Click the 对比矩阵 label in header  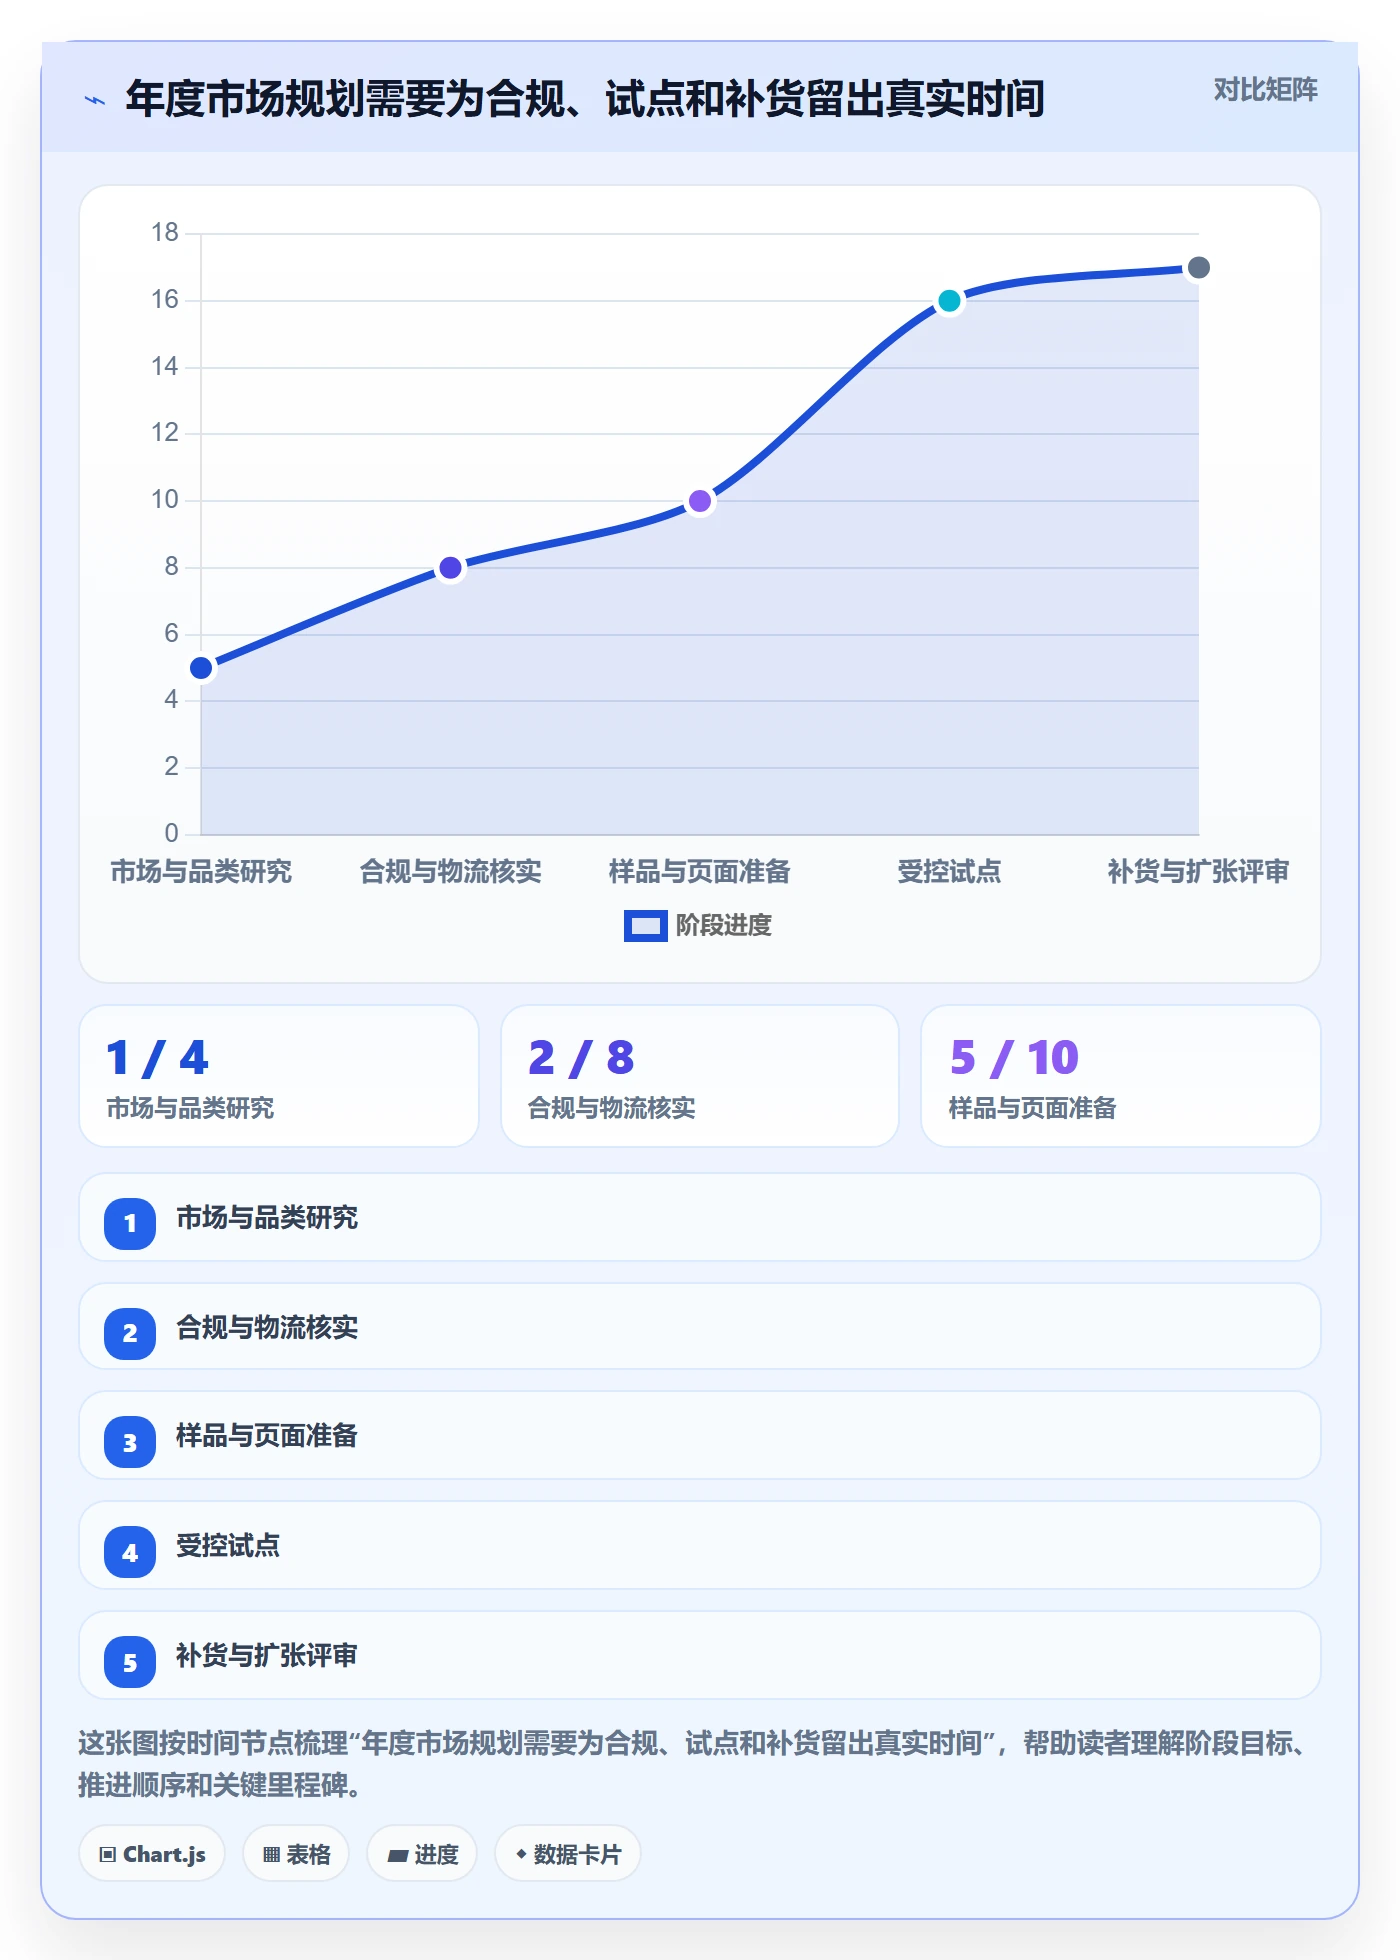point(1265,90)
